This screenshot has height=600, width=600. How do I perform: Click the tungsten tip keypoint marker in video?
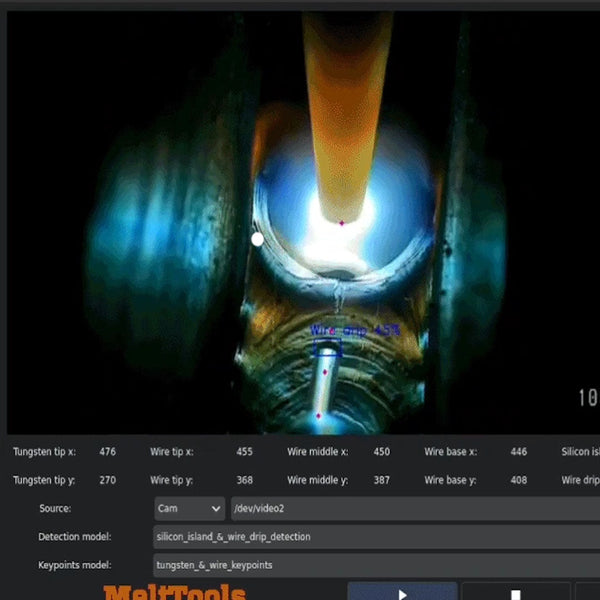click(342, 223)
